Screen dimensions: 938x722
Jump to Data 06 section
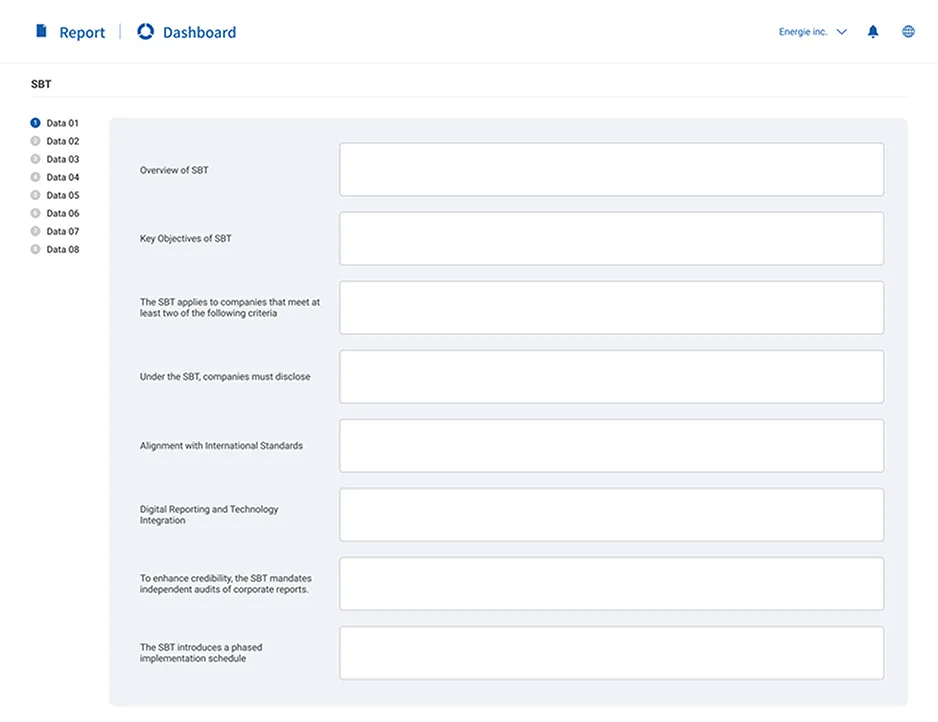(62, 213)
